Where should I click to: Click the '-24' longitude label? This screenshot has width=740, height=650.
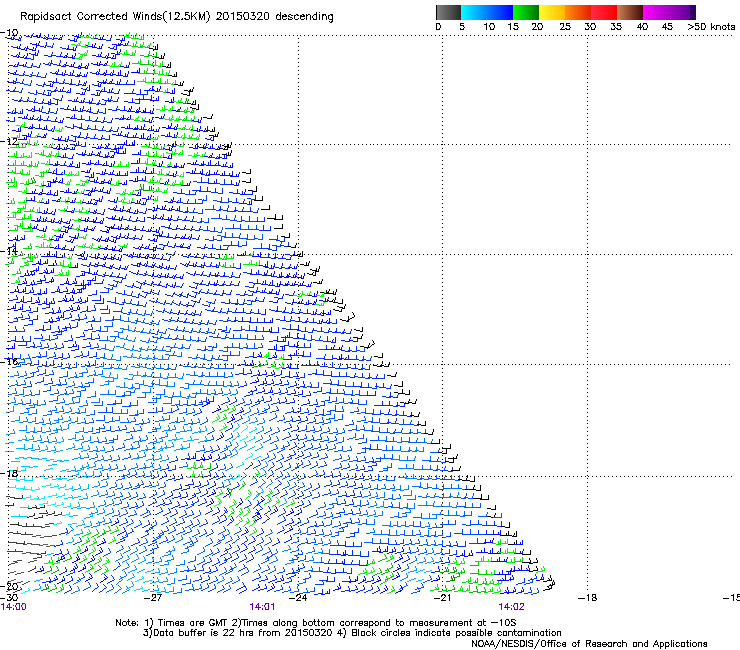click(x=298, y=598)
